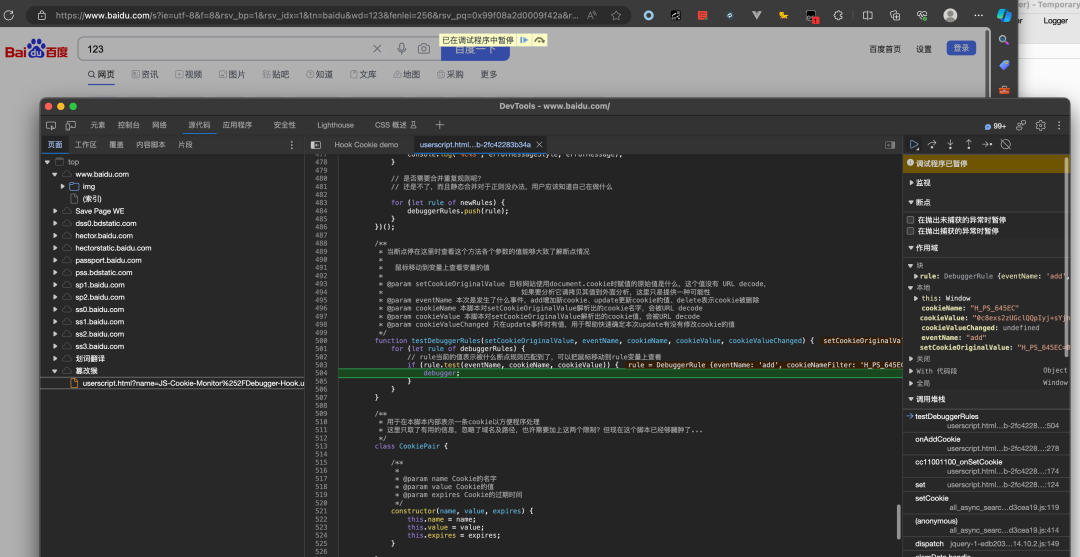Click the Step out of function icon
This screenshot has height=557, width=1080.
[x=968, y=145]
